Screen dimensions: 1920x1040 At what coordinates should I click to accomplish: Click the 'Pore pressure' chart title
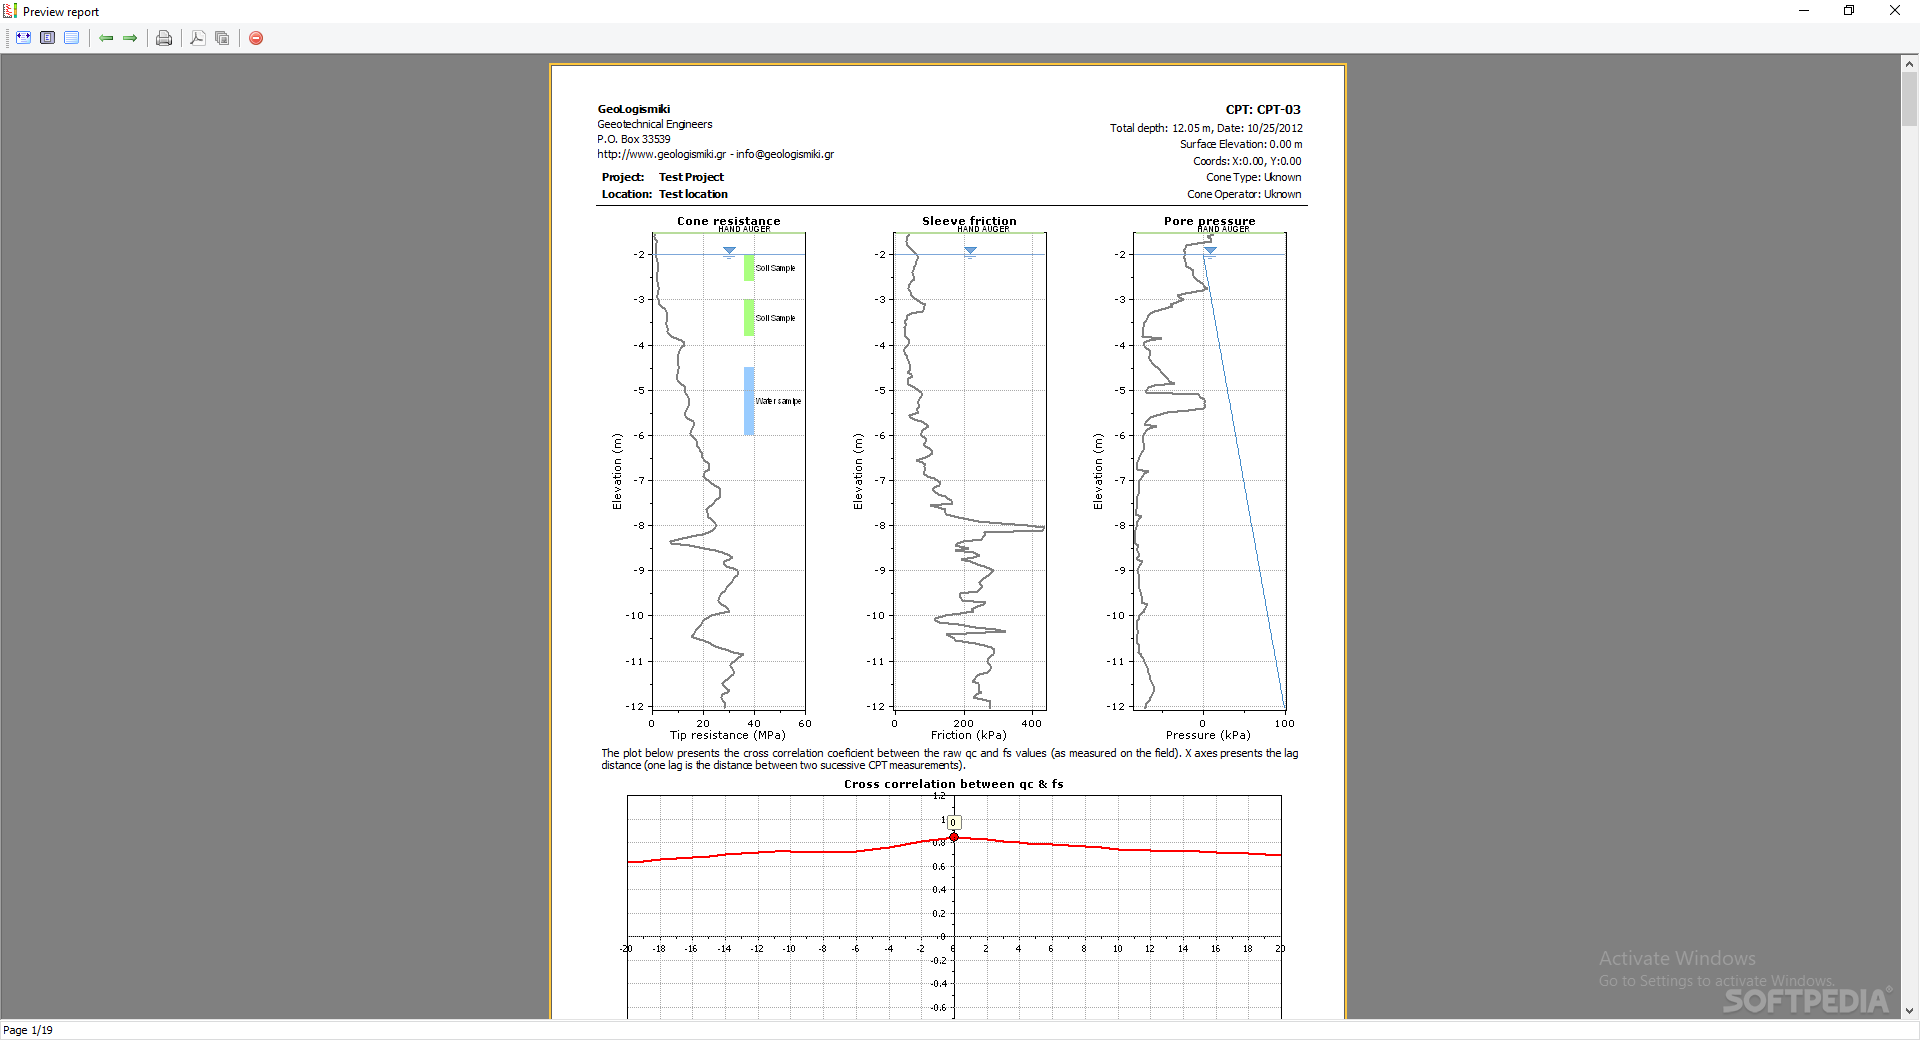(x=1209, y=221)
